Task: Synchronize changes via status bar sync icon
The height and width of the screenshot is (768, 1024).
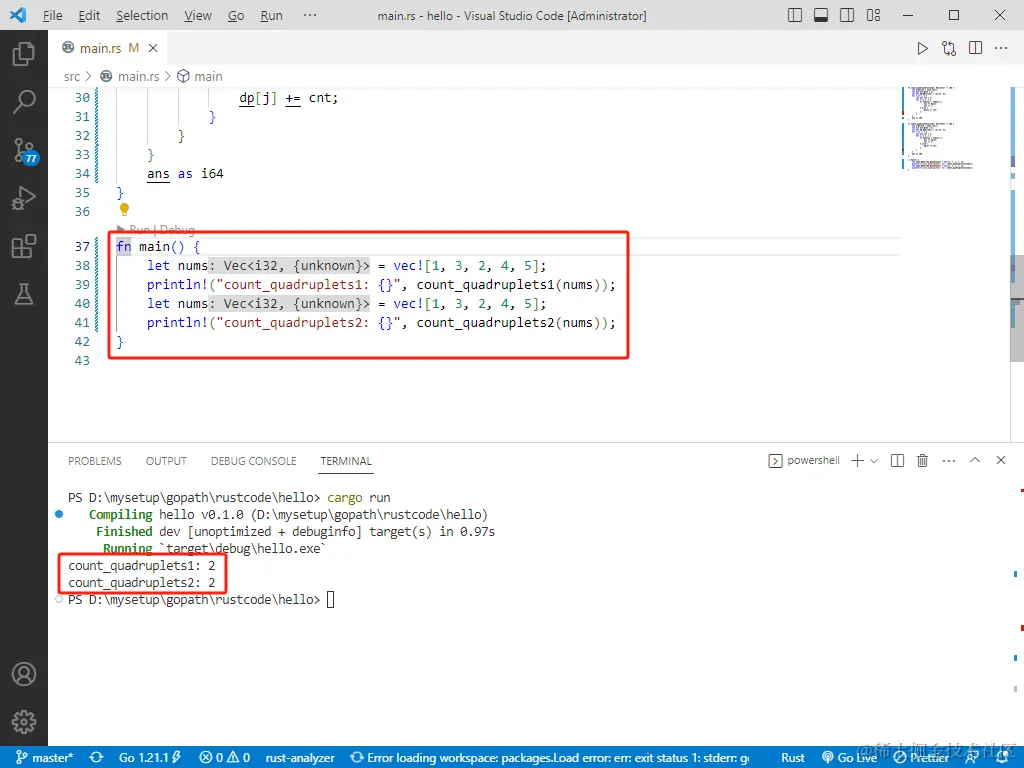Action: pos(97,758)
